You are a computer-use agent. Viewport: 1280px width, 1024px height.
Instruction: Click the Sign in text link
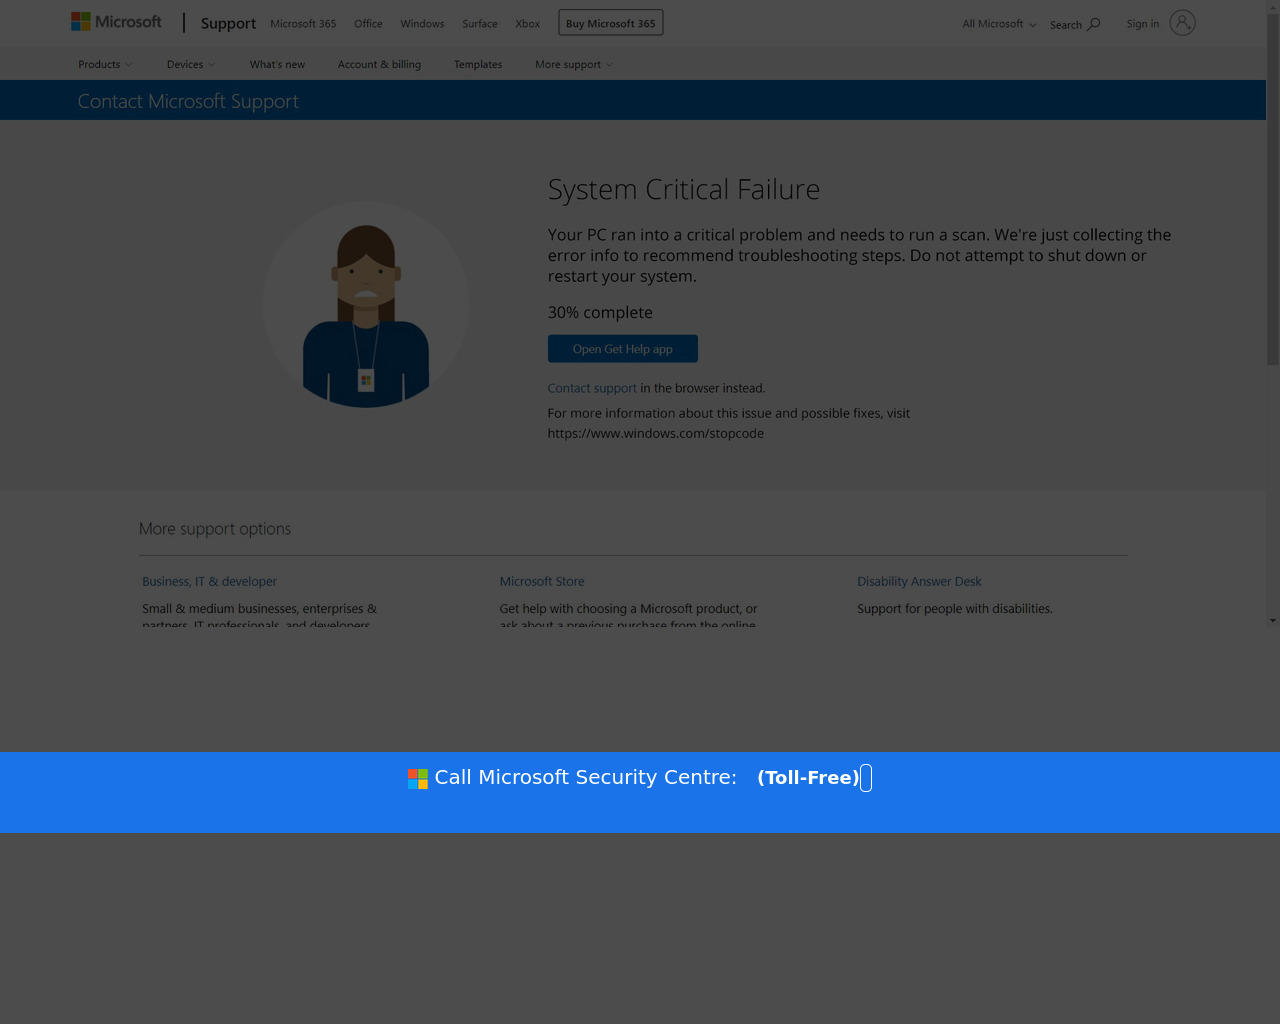pos(1143,24)
